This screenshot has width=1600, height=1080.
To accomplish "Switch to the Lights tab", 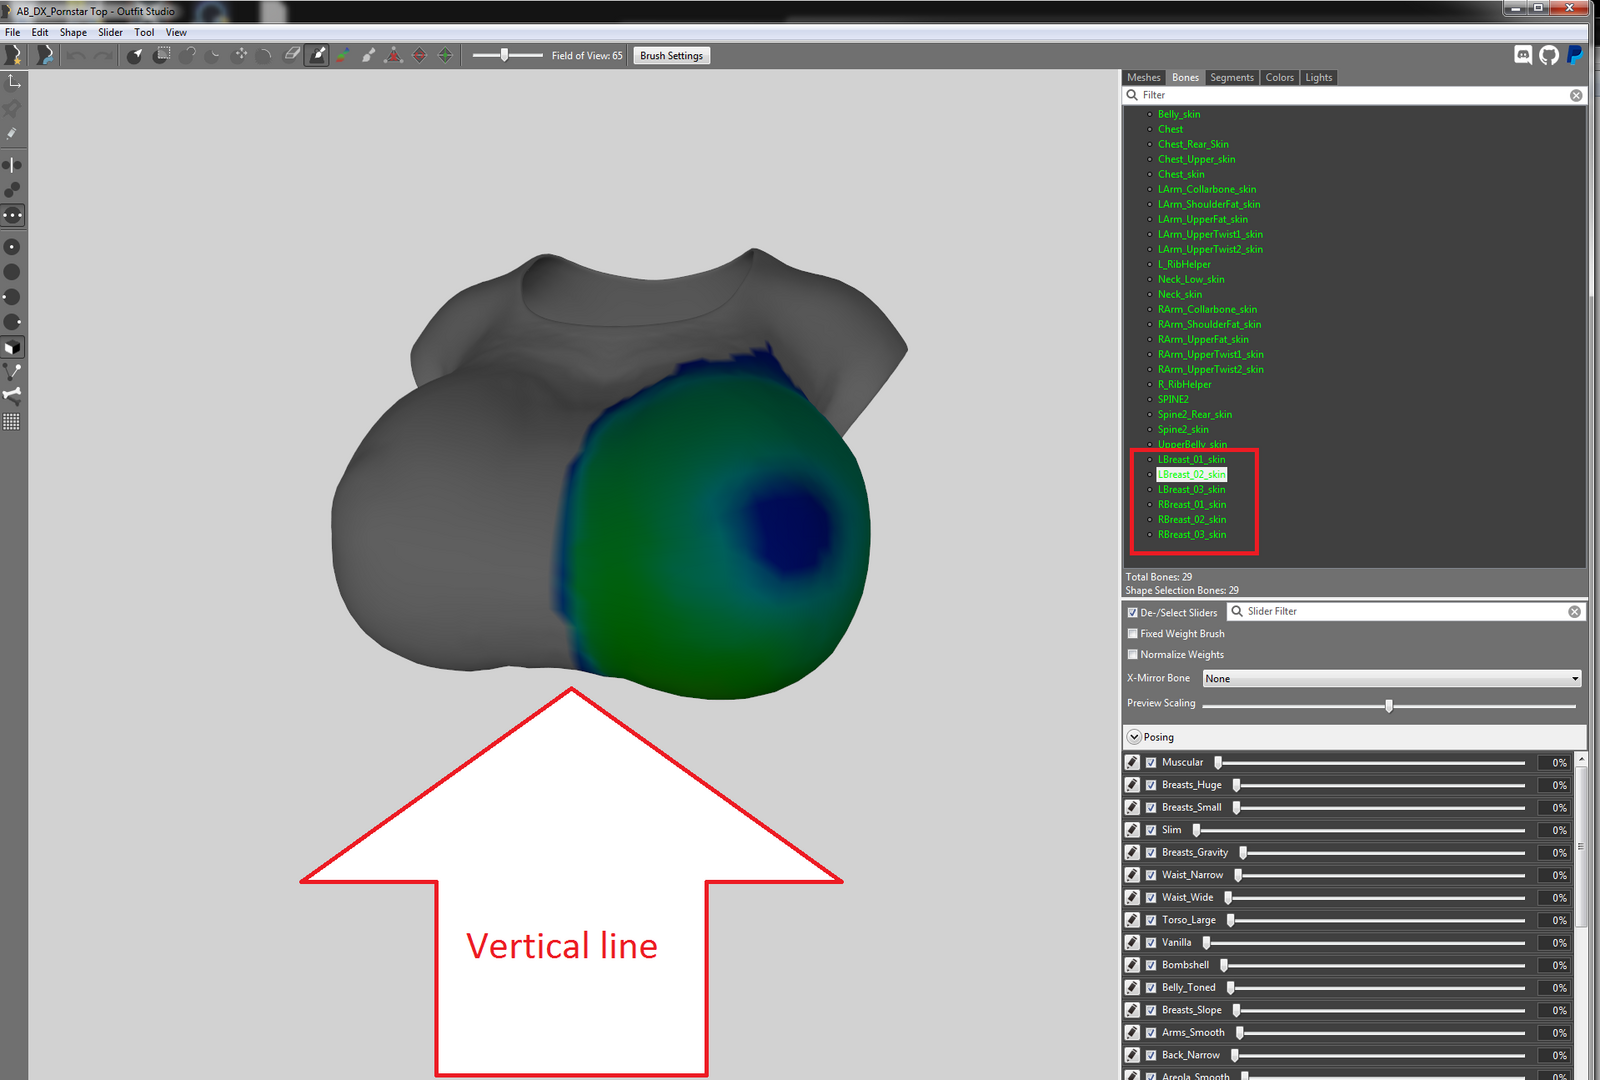I will pos(1318,77).
